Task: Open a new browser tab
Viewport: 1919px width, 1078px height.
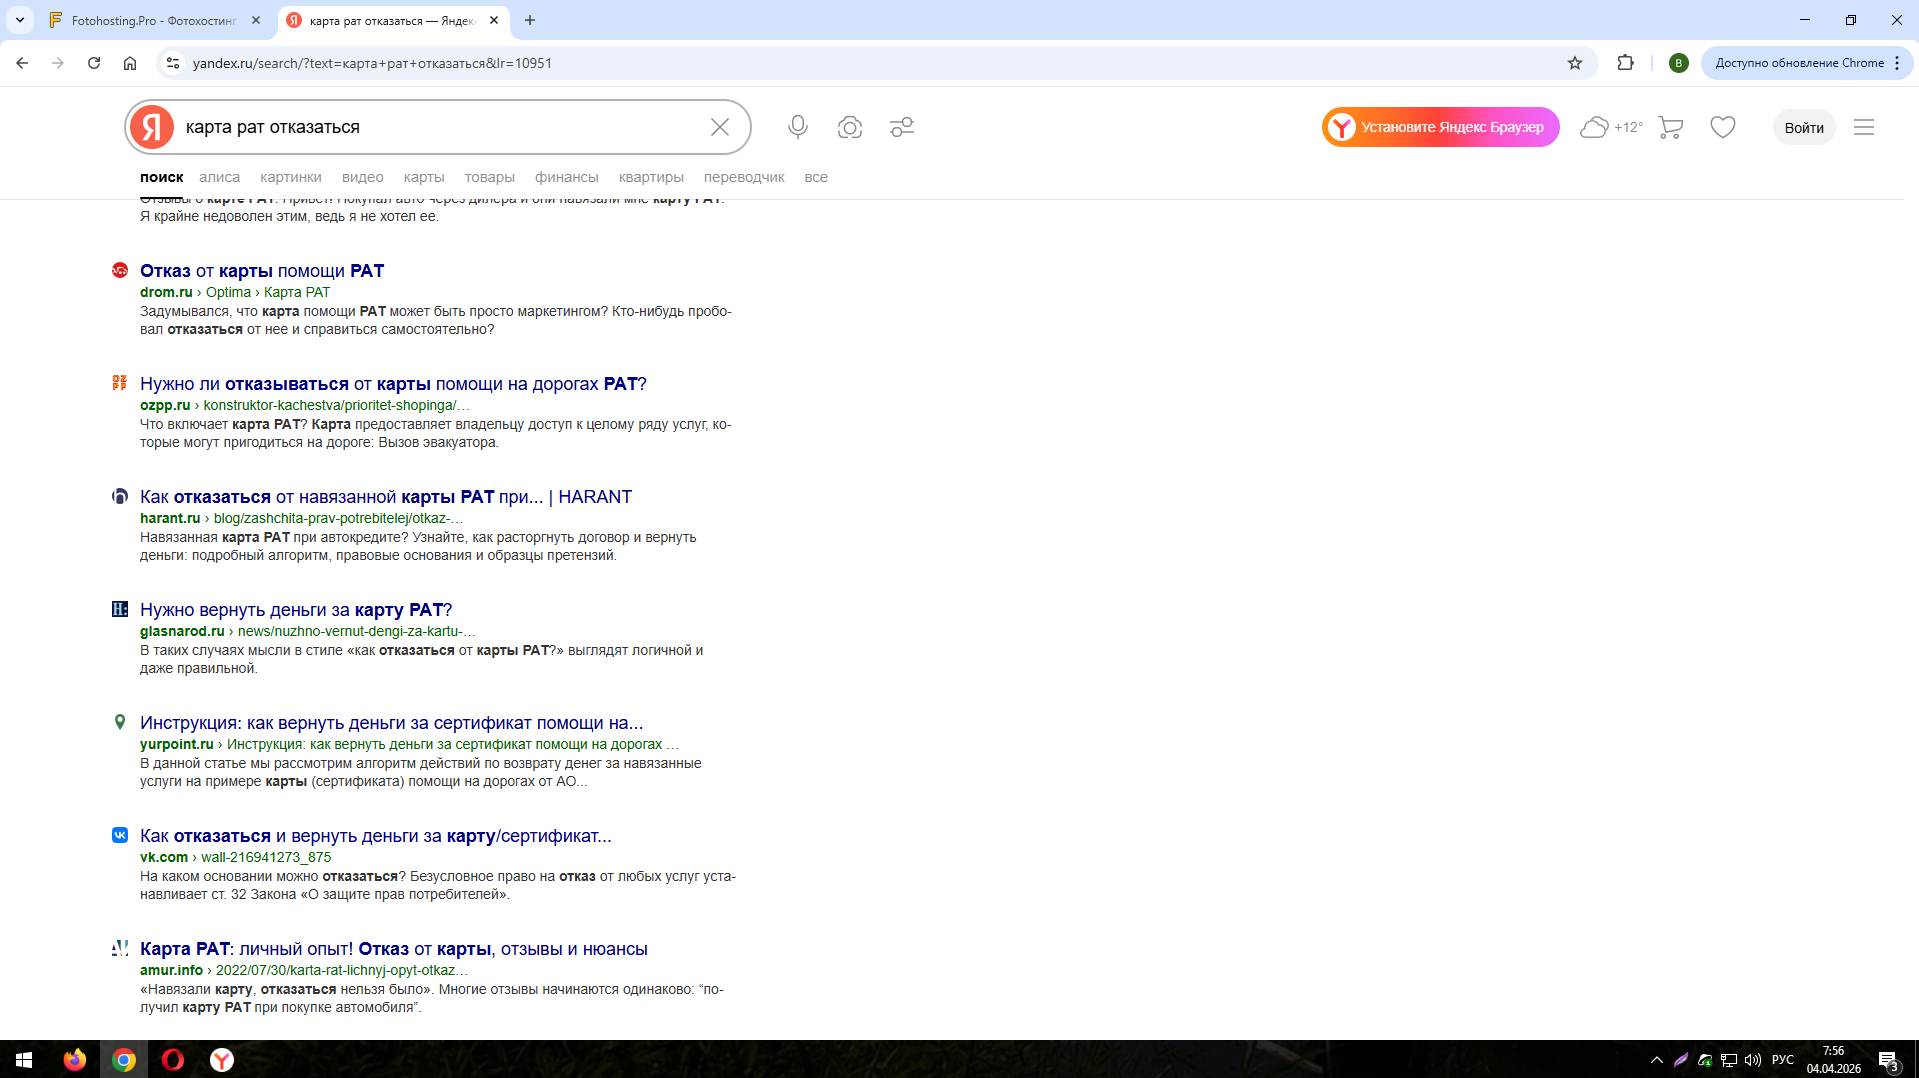Action: point(530,20)
